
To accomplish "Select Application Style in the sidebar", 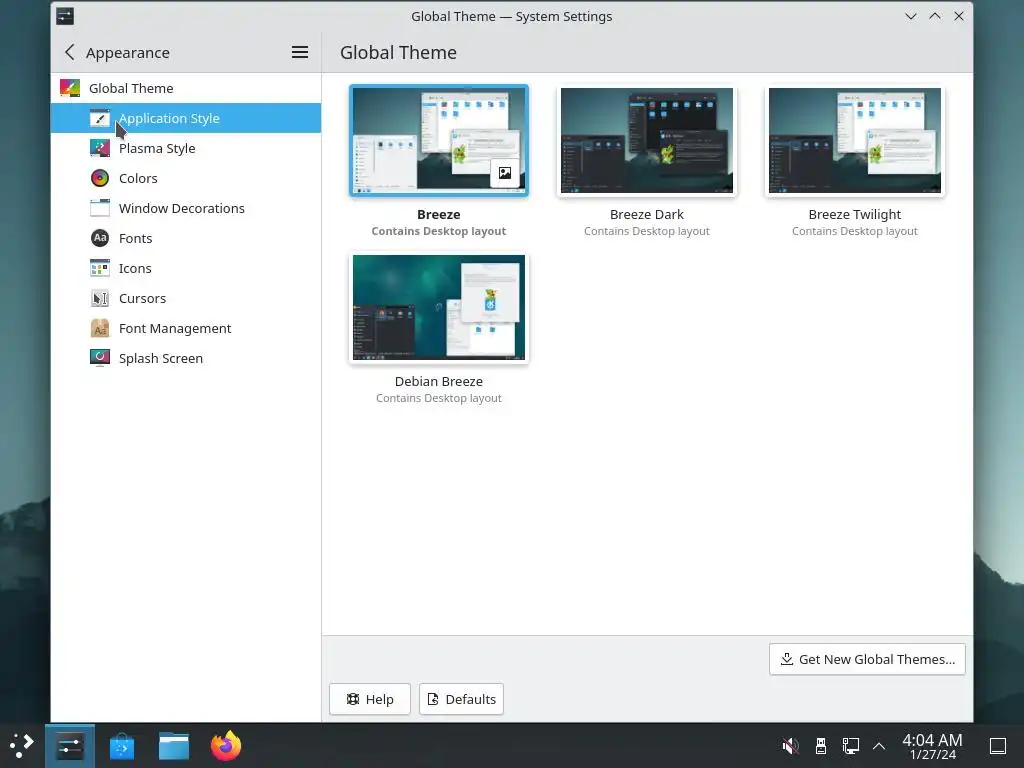I will [185, 118].
